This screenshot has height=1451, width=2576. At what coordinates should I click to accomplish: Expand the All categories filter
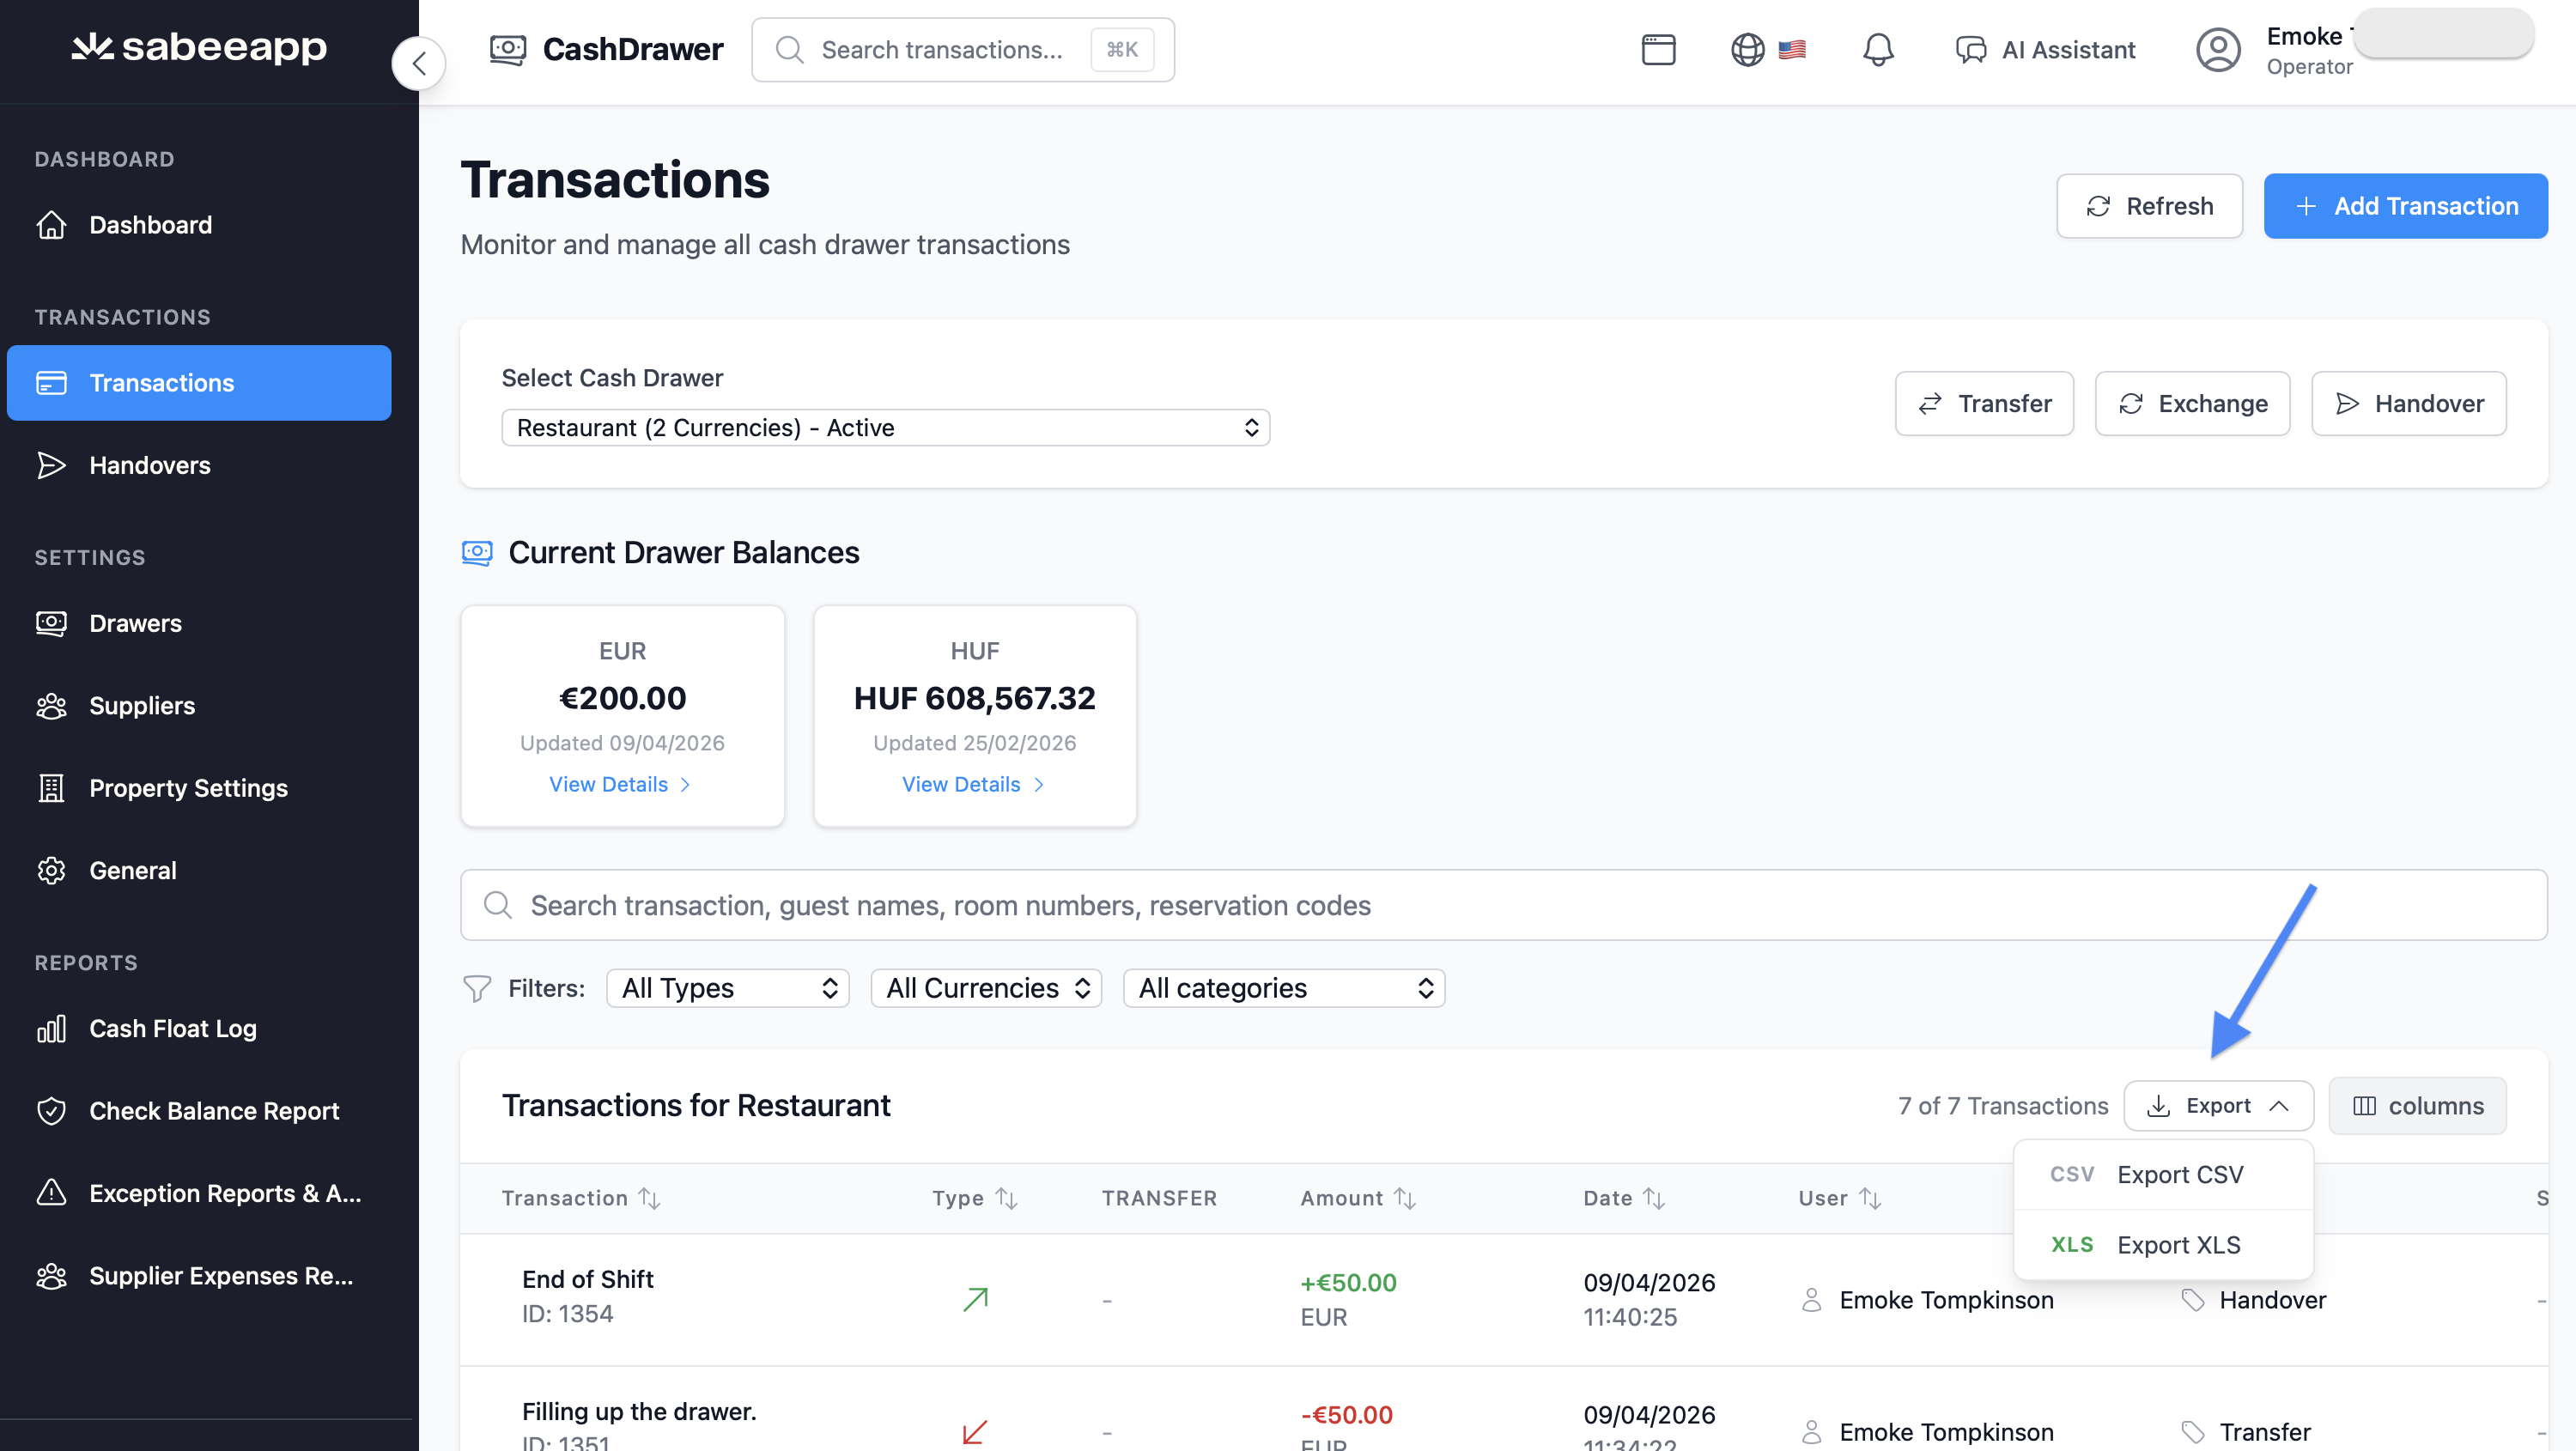[1283, 988]
